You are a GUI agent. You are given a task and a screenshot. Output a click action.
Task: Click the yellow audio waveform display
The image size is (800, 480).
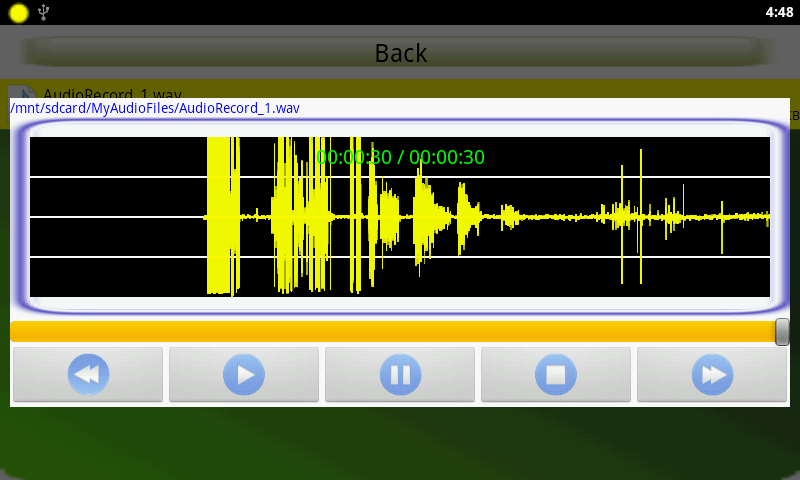(400, 217)
